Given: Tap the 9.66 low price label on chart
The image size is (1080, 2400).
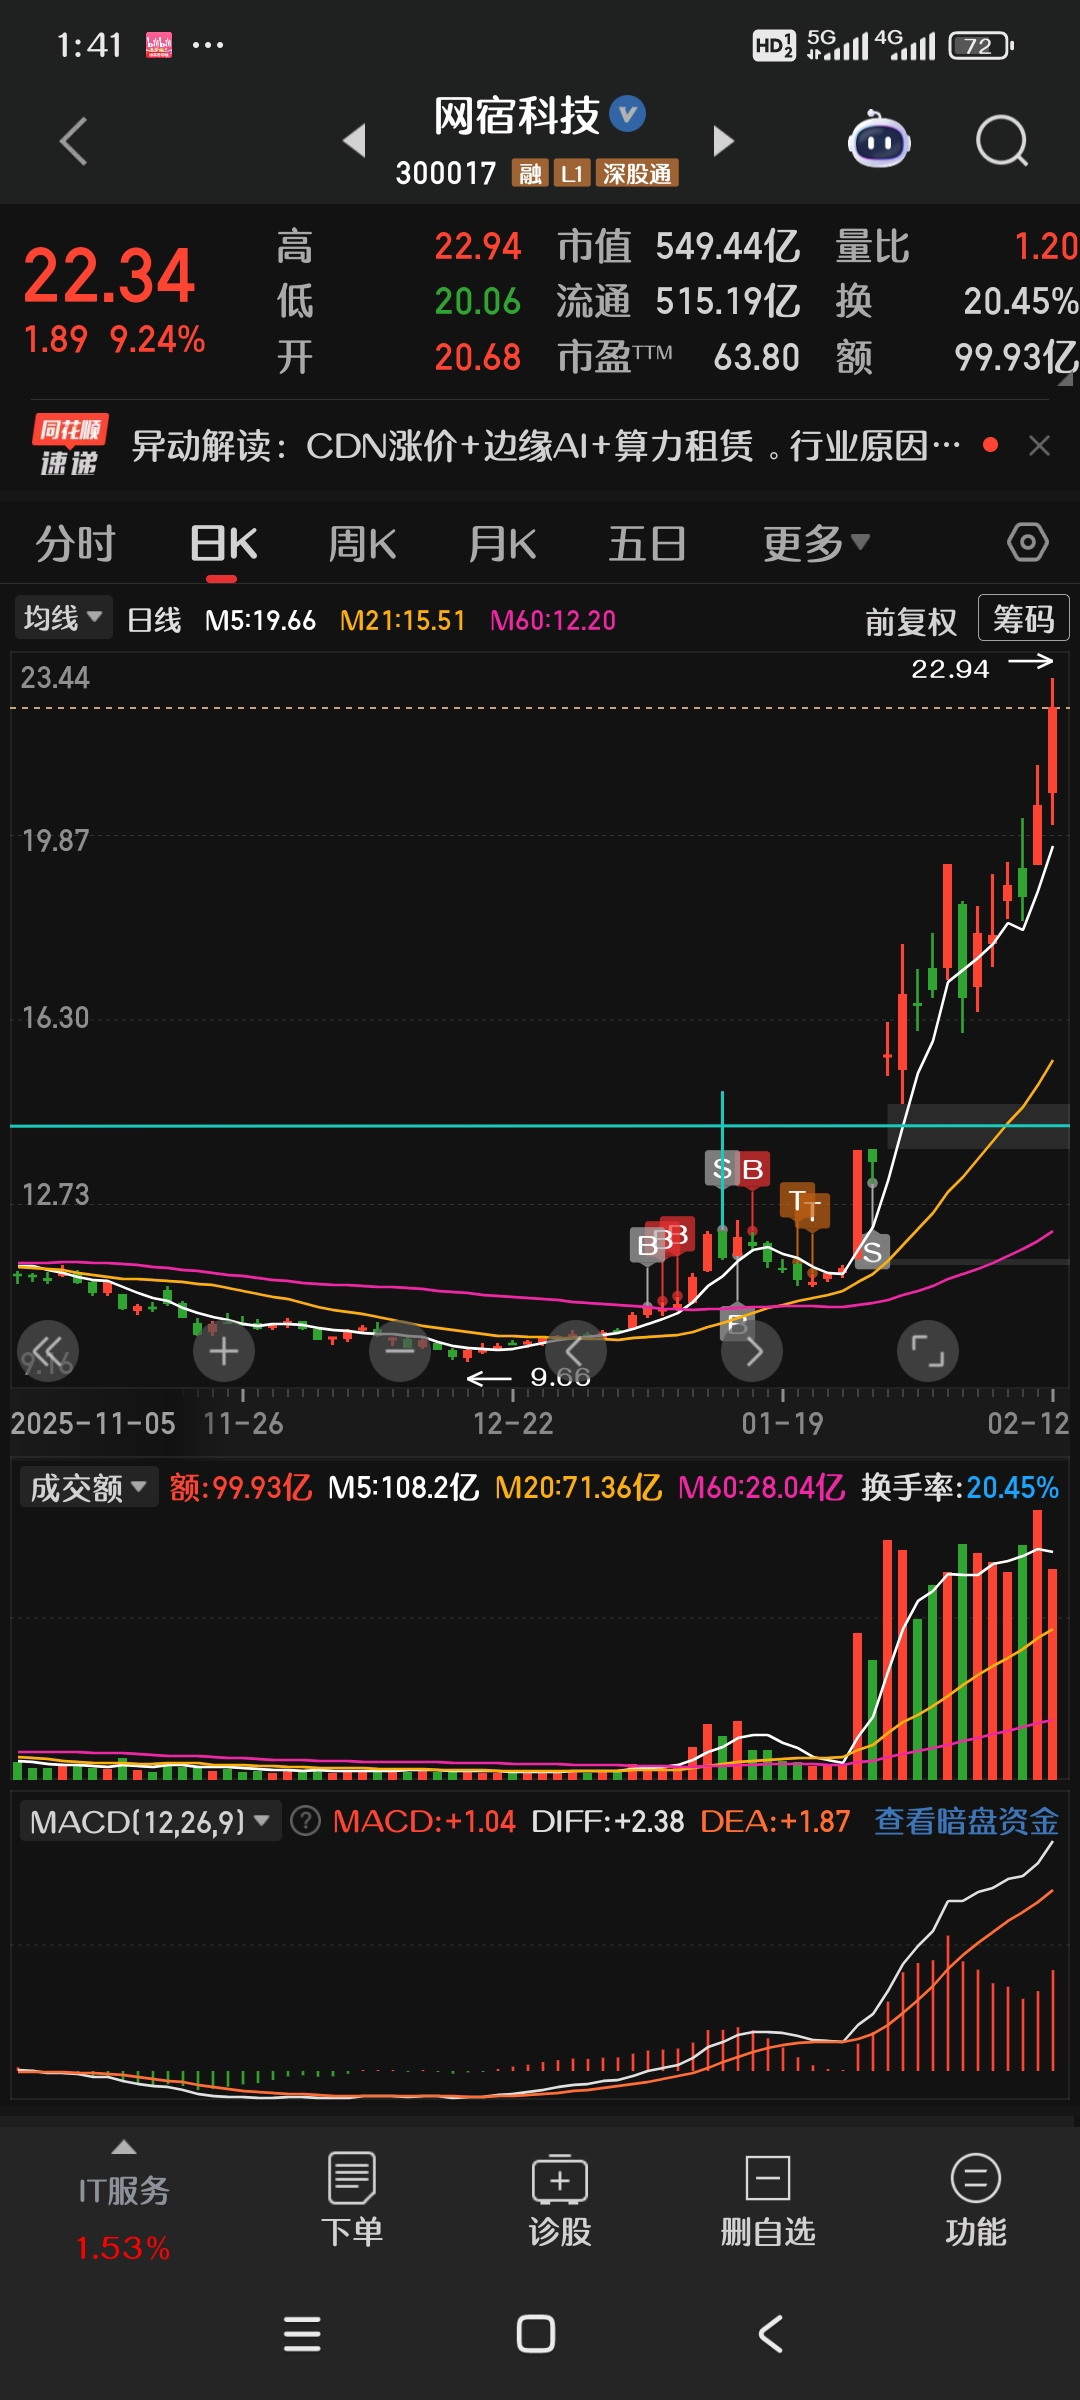Looking at the screenshot, I should (x=560, y=1377).
